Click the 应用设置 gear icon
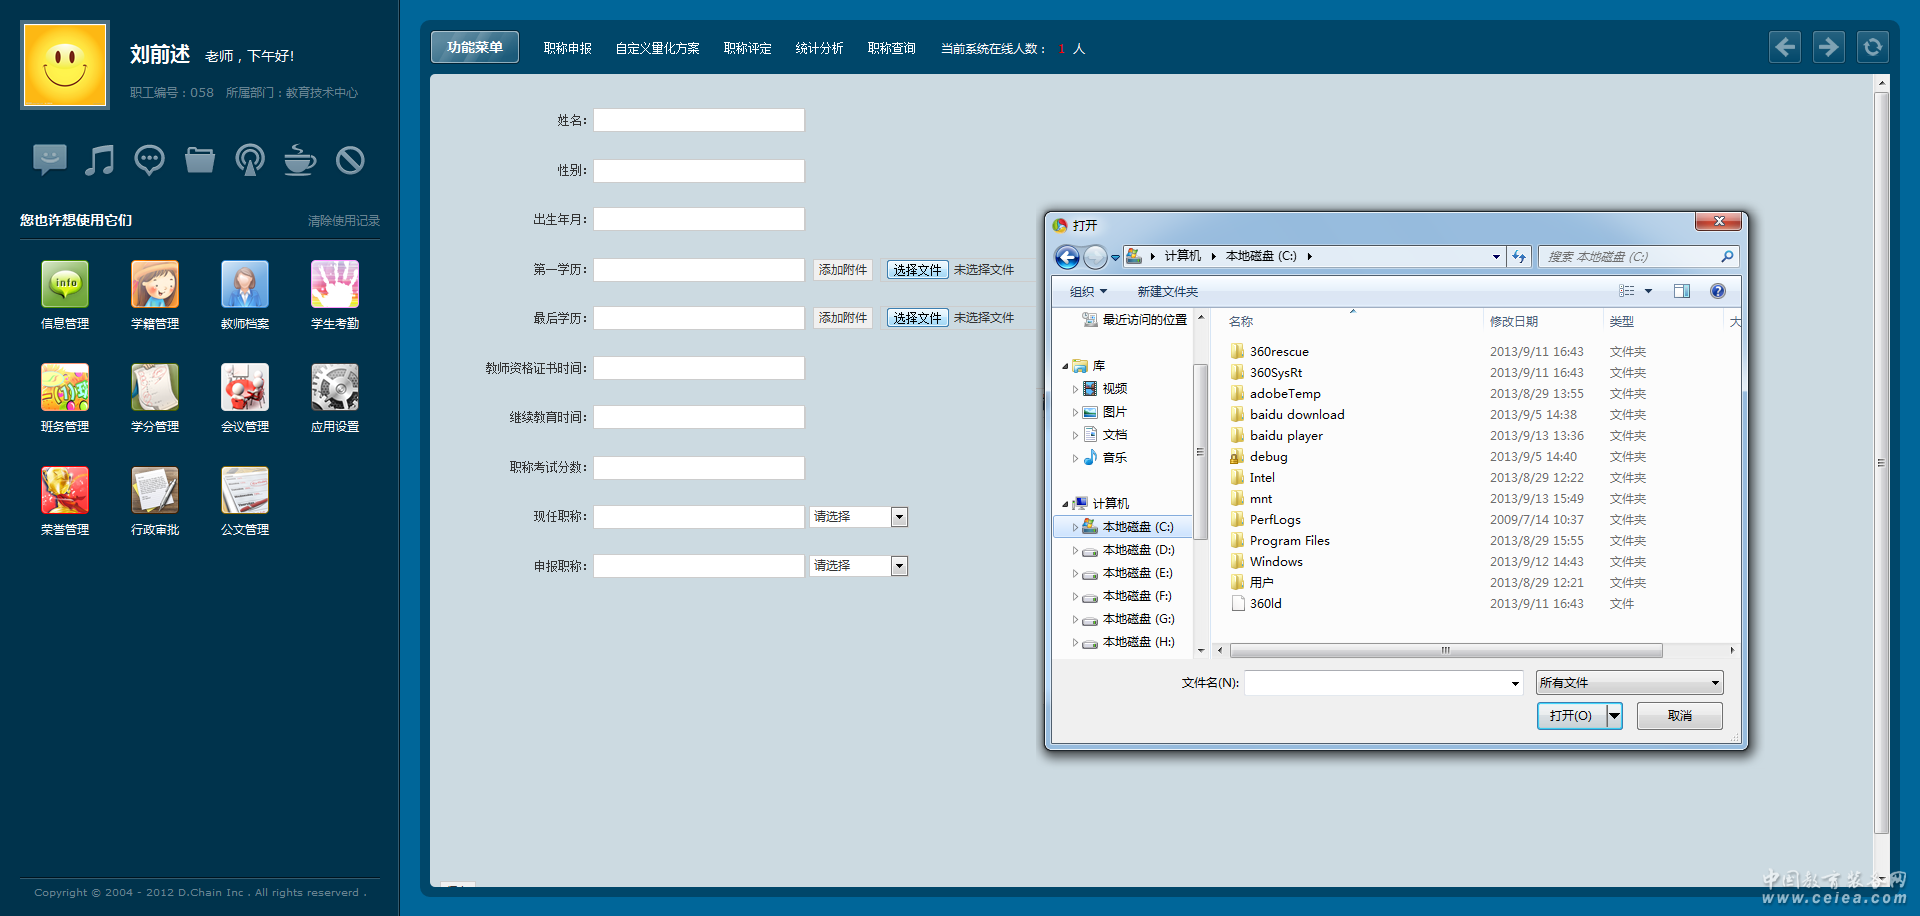Screen dimensions: 1920x916 [335, 388]
